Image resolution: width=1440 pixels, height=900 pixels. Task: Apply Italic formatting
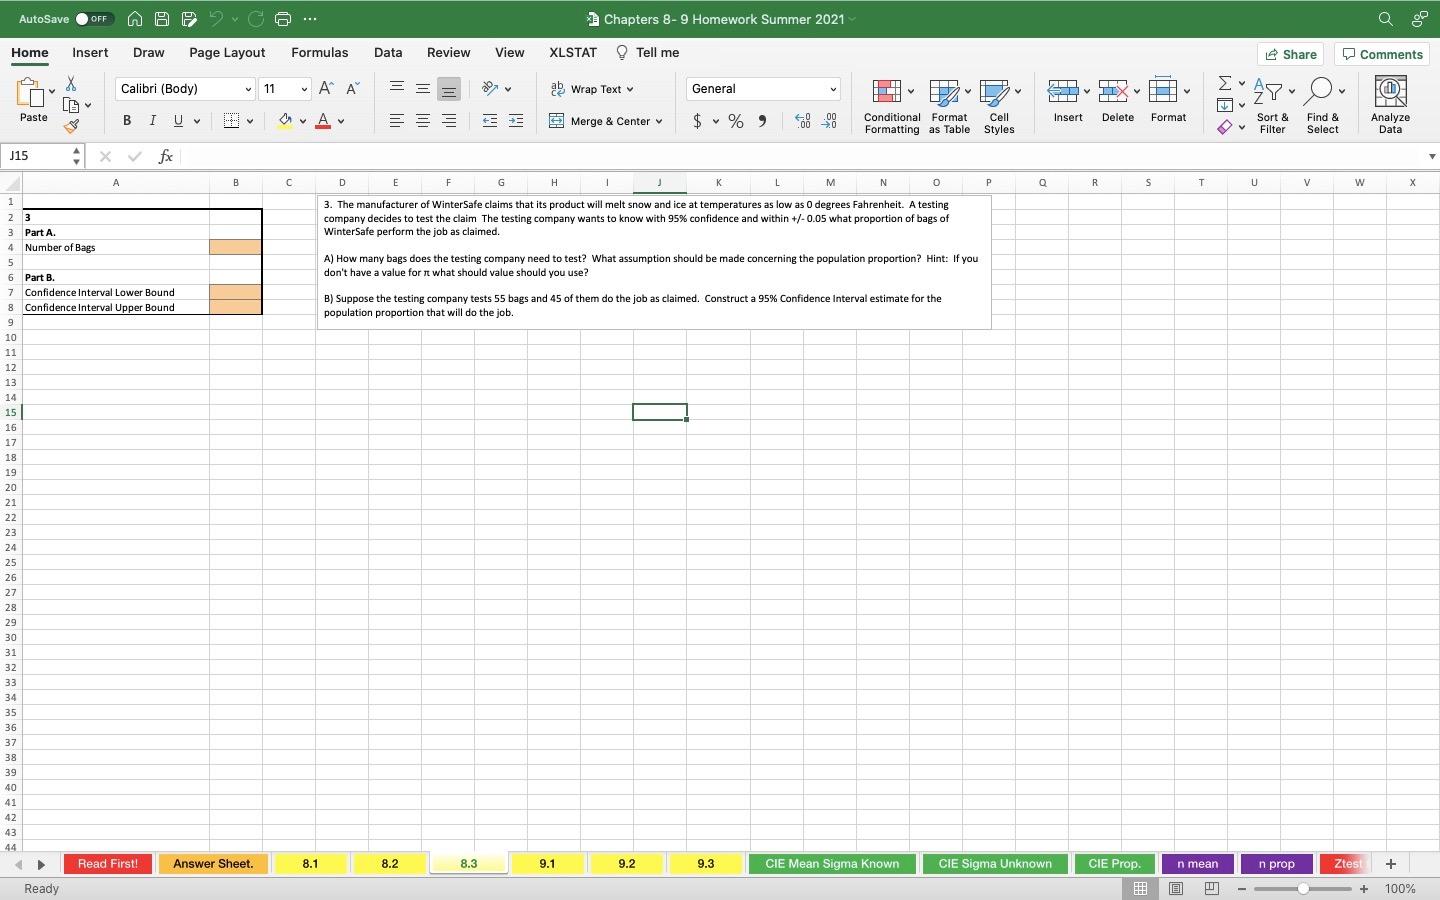click(x=152, y=120)
